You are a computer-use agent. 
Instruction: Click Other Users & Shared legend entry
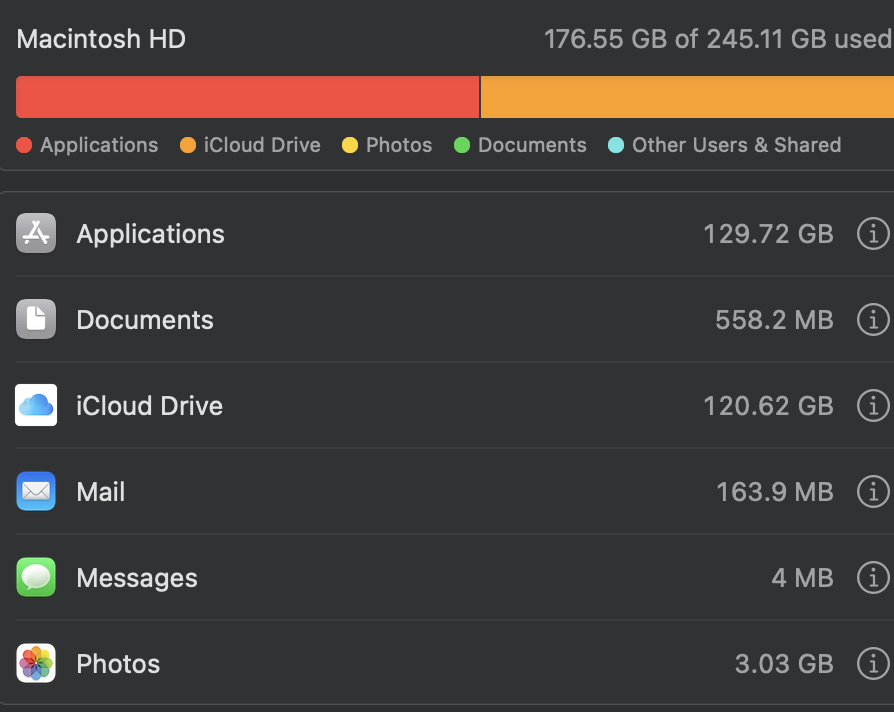[736, 145]
